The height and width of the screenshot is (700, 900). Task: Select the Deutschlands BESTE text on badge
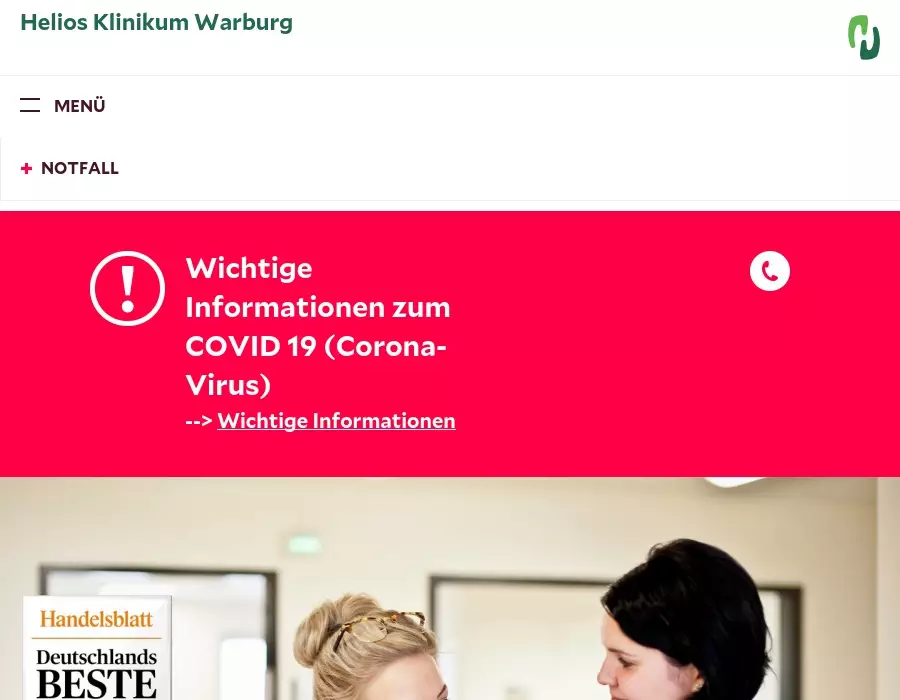click(96, 674)
